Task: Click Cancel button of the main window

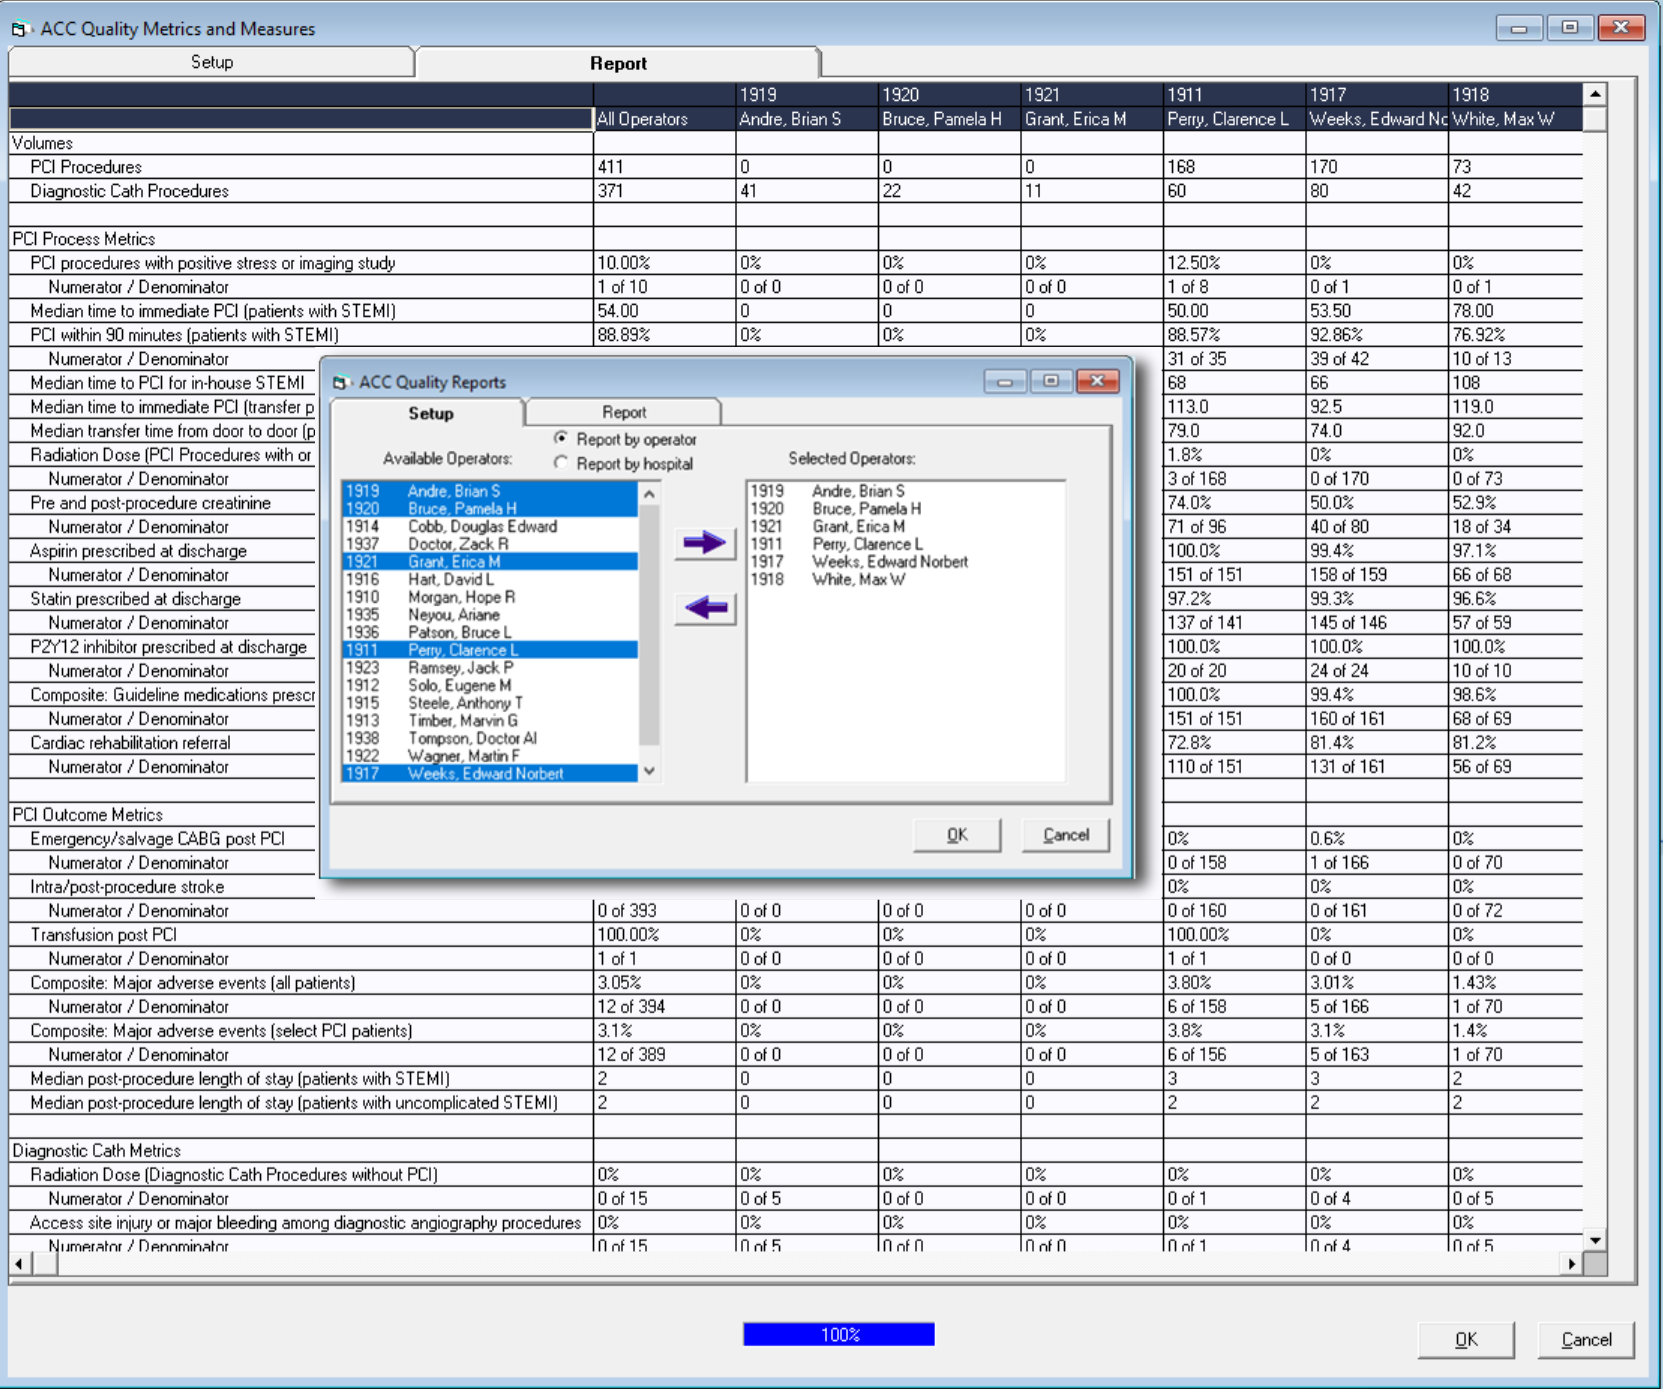Action: 1586,1340
